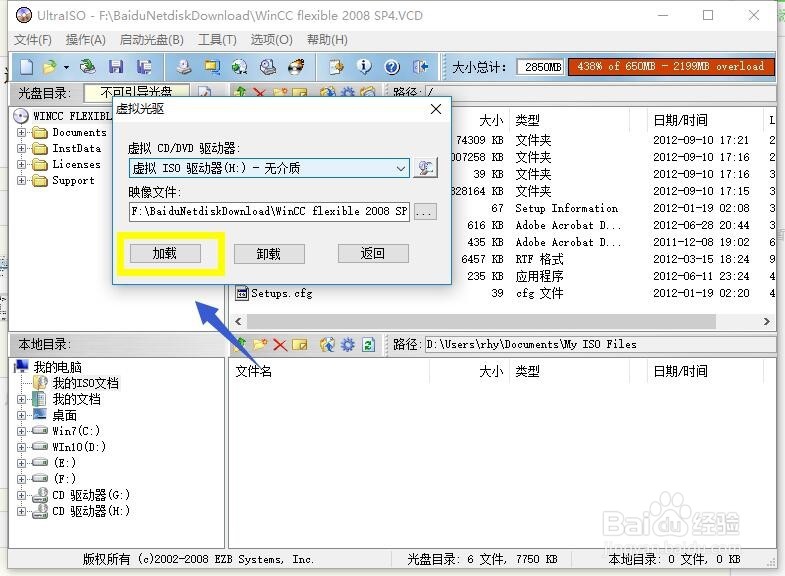
Task: Click the left arrow of the file list scrollbar
Action: (238, 321)
